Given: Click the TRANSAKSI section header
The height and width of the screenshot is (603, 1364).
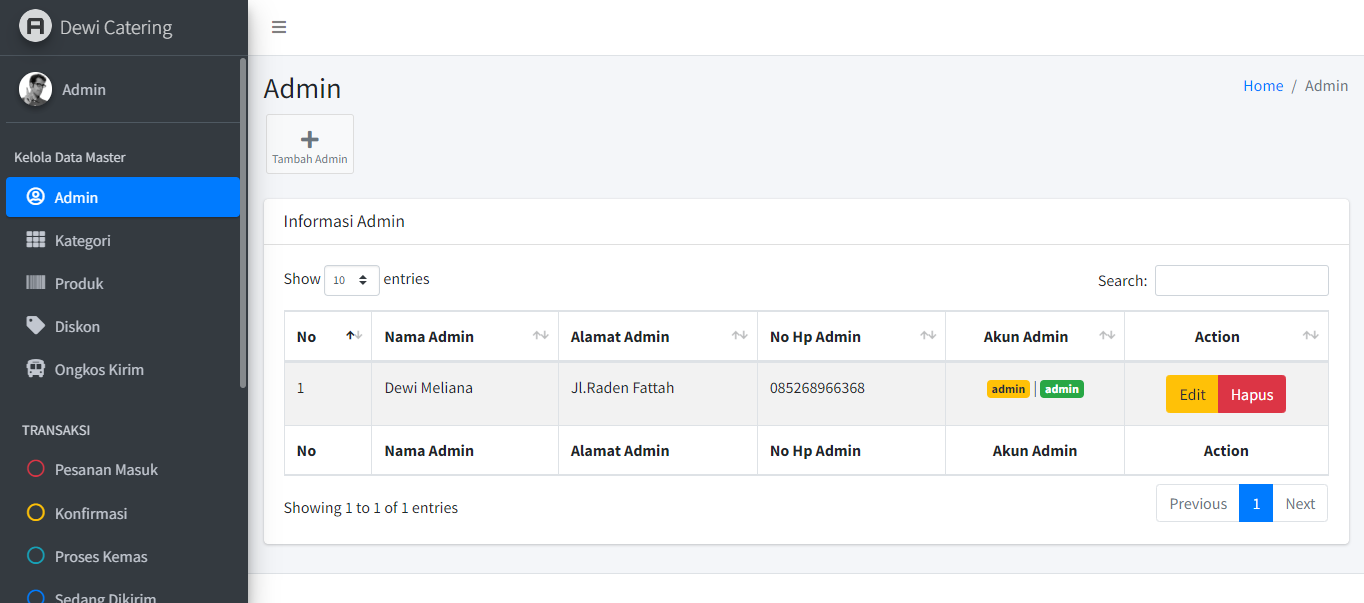Looking at the screenshot, I should pos(56,430).
